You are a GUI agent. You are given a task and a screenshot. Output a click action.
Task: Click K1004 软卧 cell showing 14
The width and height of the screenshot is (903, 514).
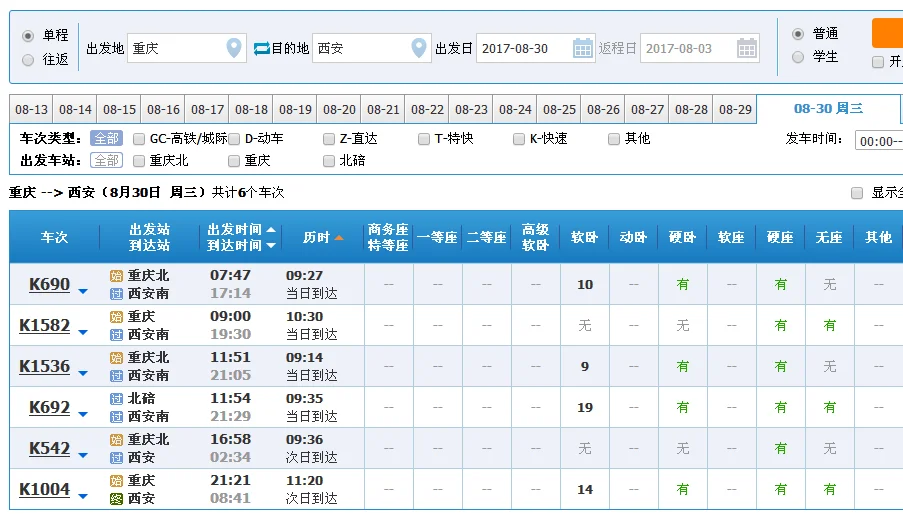(585, 489)
